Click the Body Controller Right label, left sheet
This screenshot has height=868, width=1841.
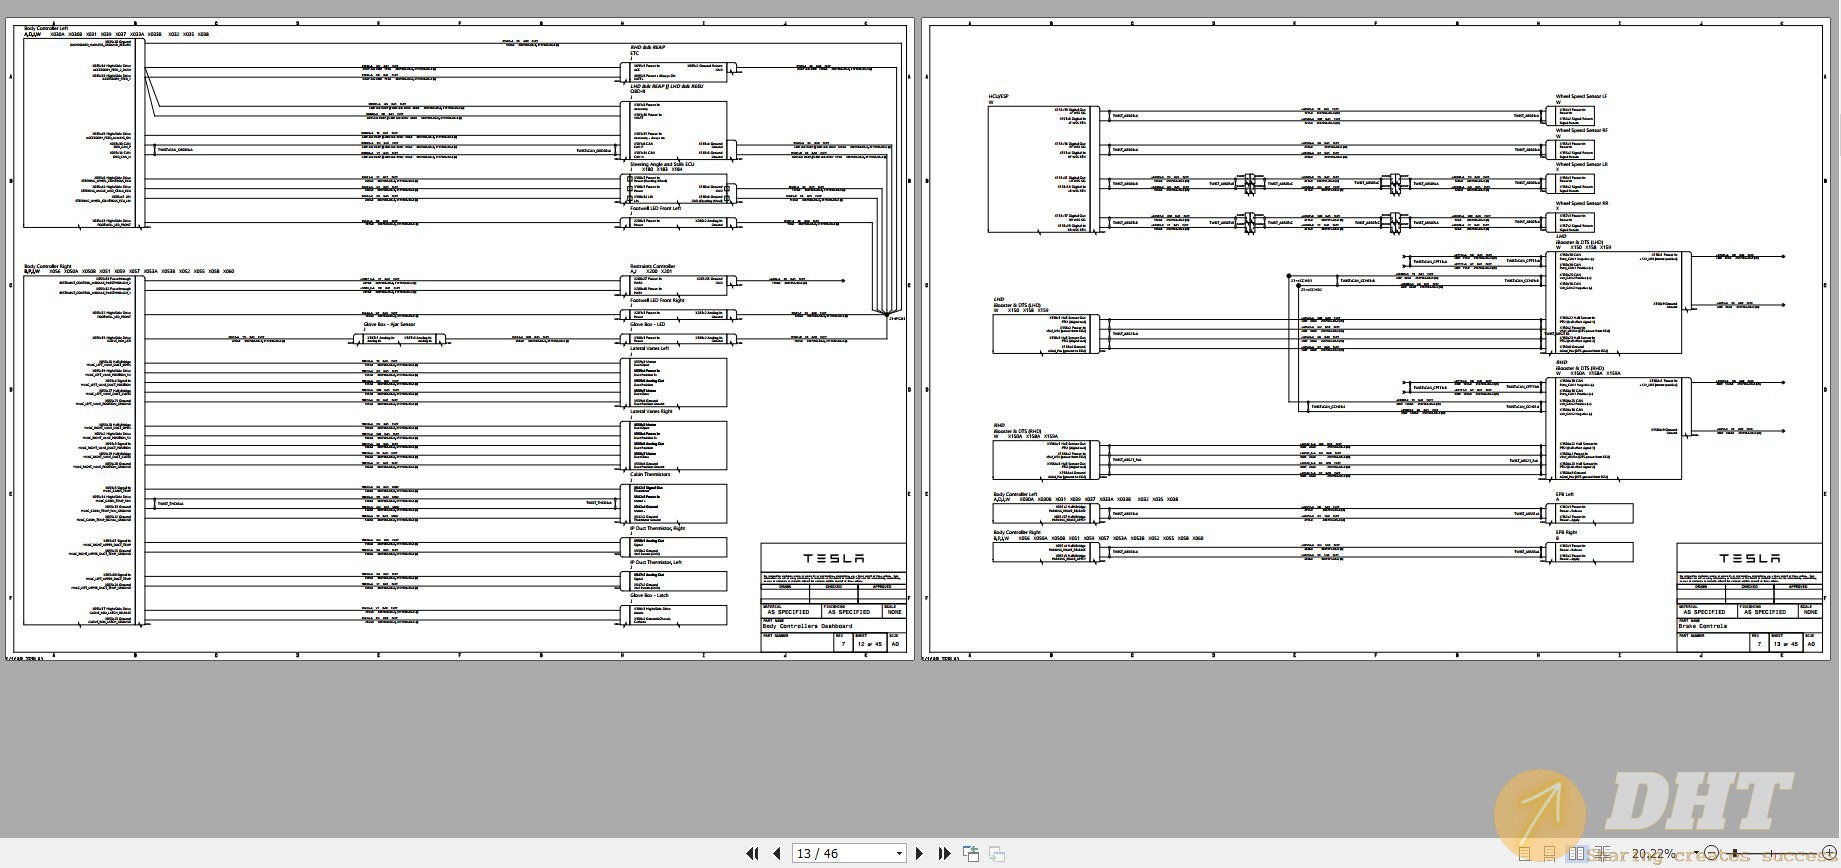48,266
